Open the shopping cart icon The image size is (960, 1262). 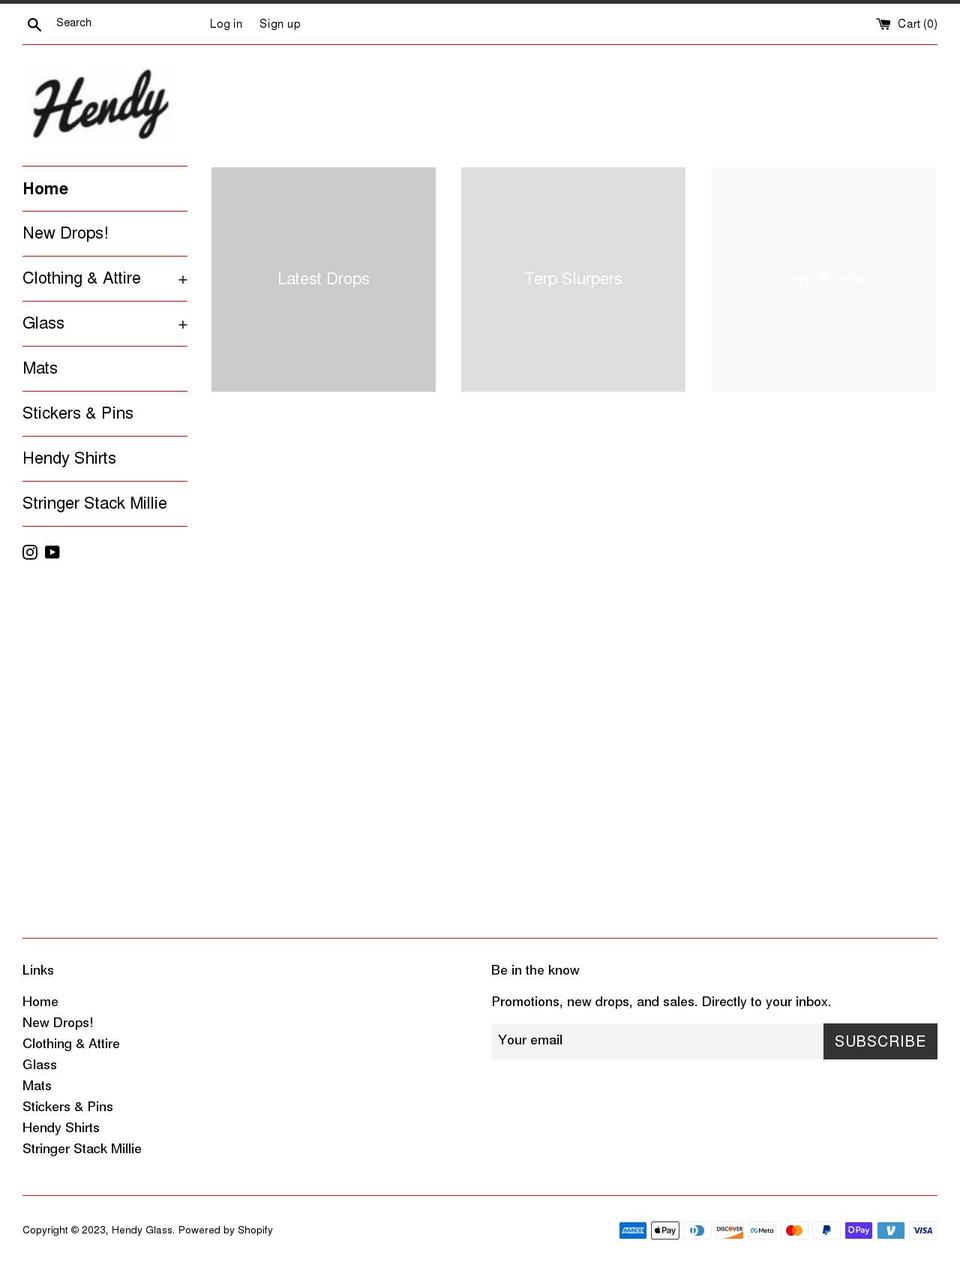click(883, 24)
